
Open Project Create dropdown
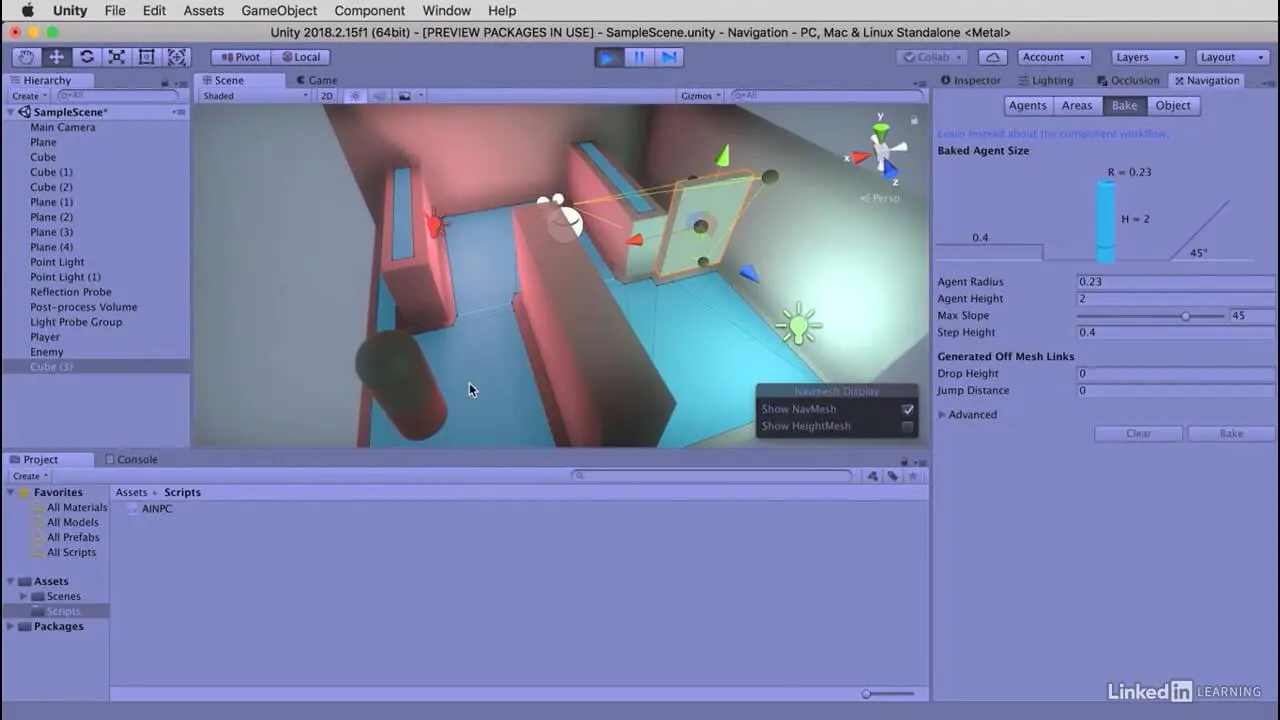click(x=29, y=476)
